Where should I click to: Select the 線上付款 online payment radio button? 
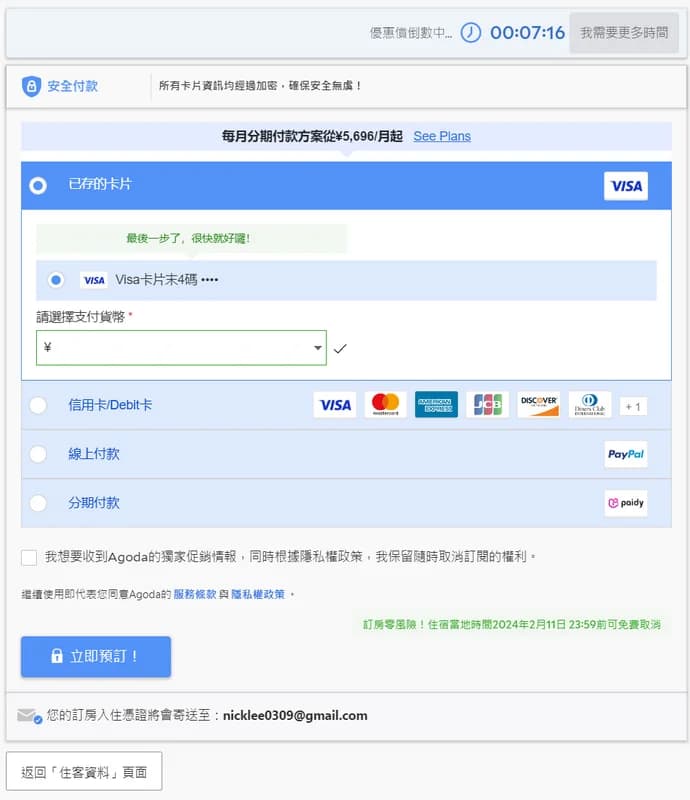pos(38,454)
